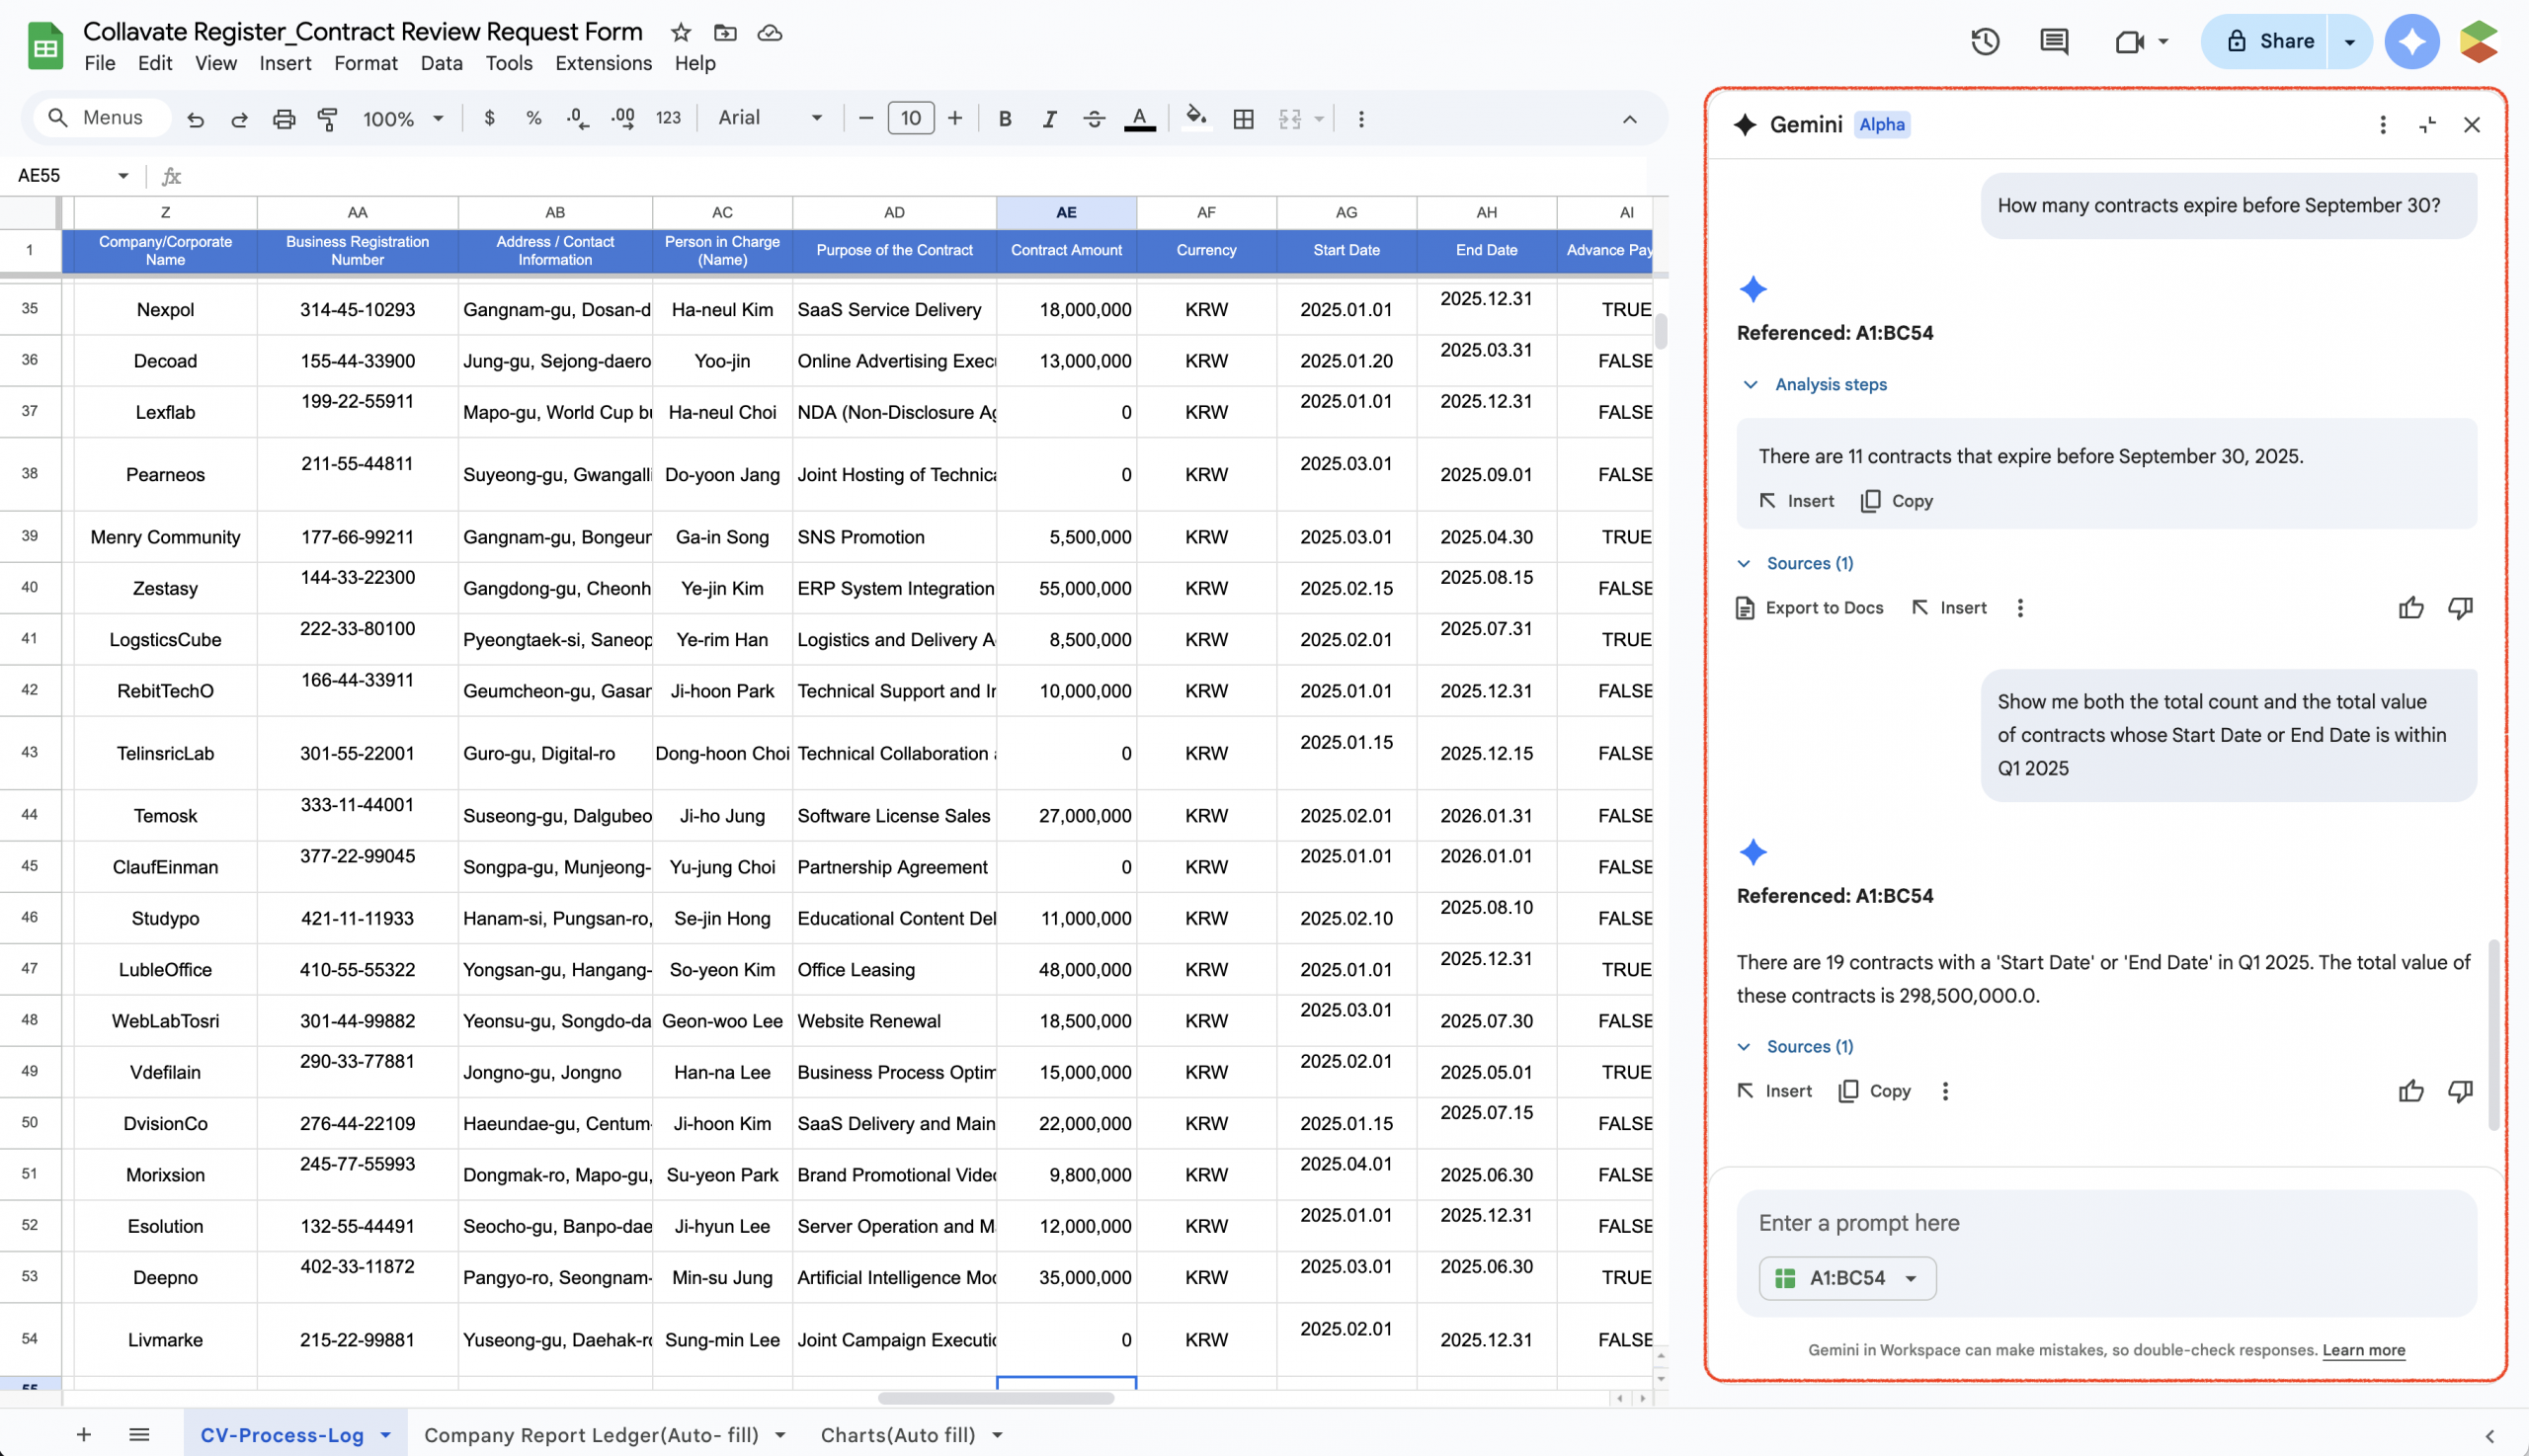2529x1456 pixels.
Task: Open the Arial font dropdown
Action: (x=770, y=118)
